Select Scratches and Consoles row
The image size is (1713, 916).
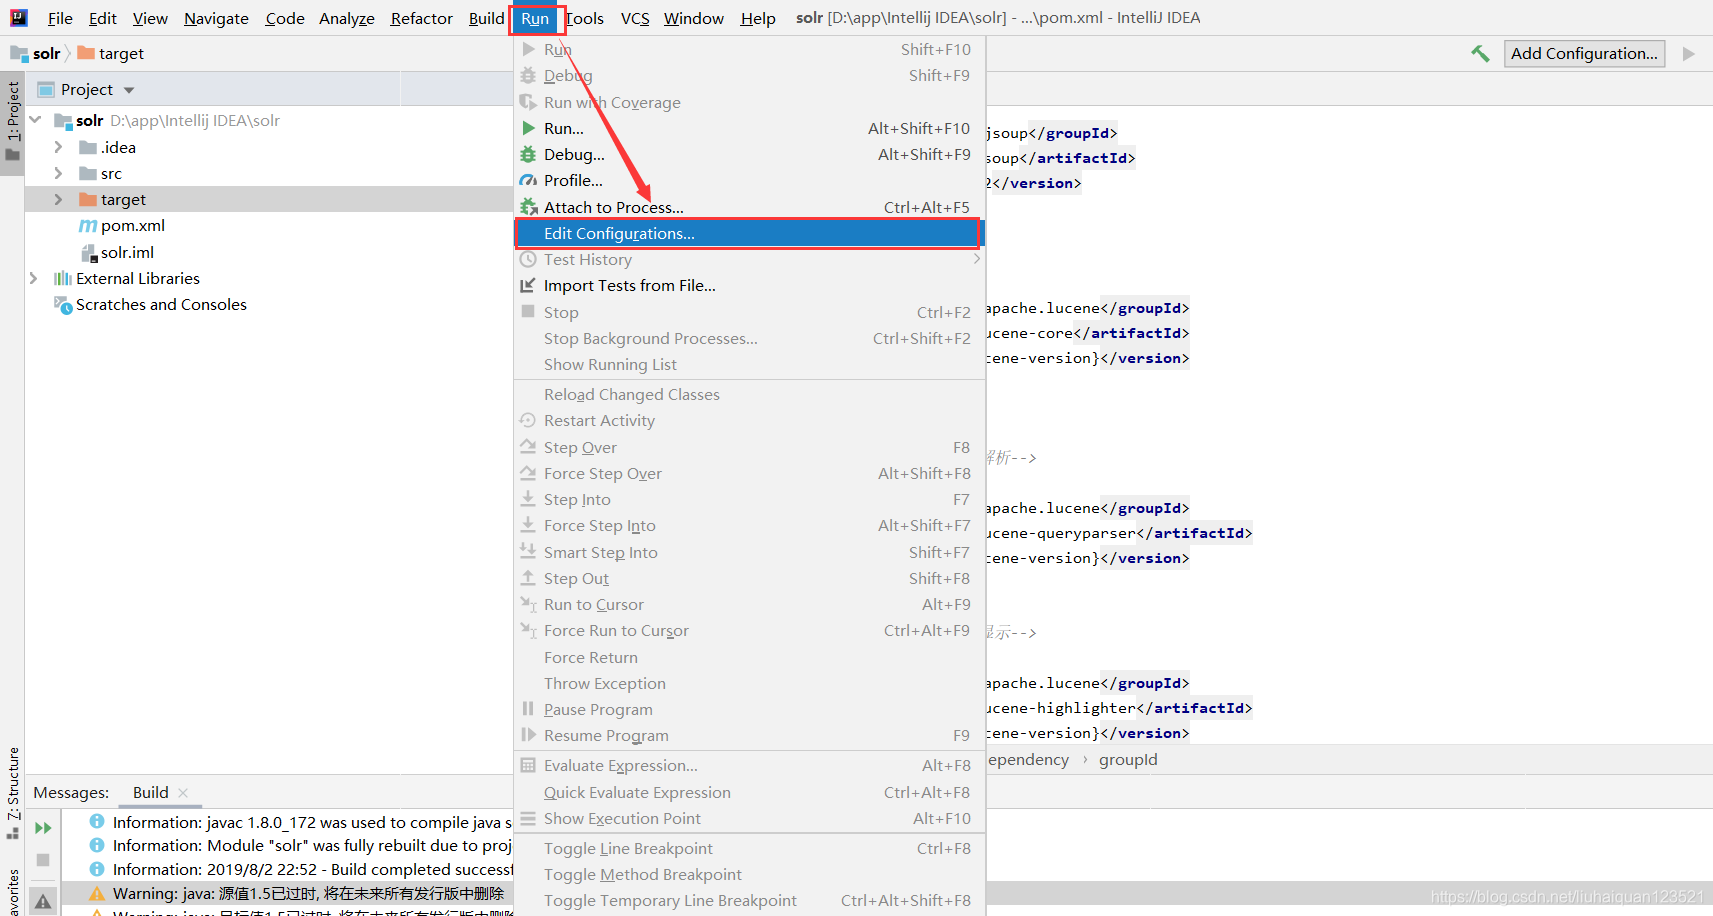[x=161, y=304]
